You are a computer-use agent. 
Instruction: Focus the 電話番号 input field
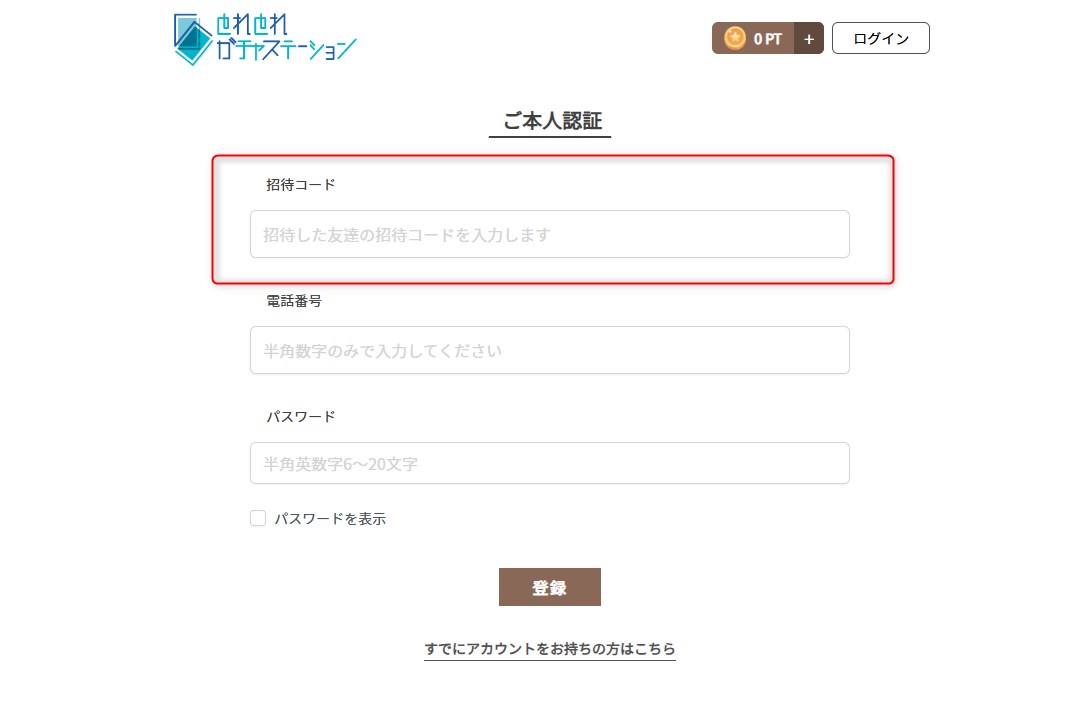pos(549,350)
